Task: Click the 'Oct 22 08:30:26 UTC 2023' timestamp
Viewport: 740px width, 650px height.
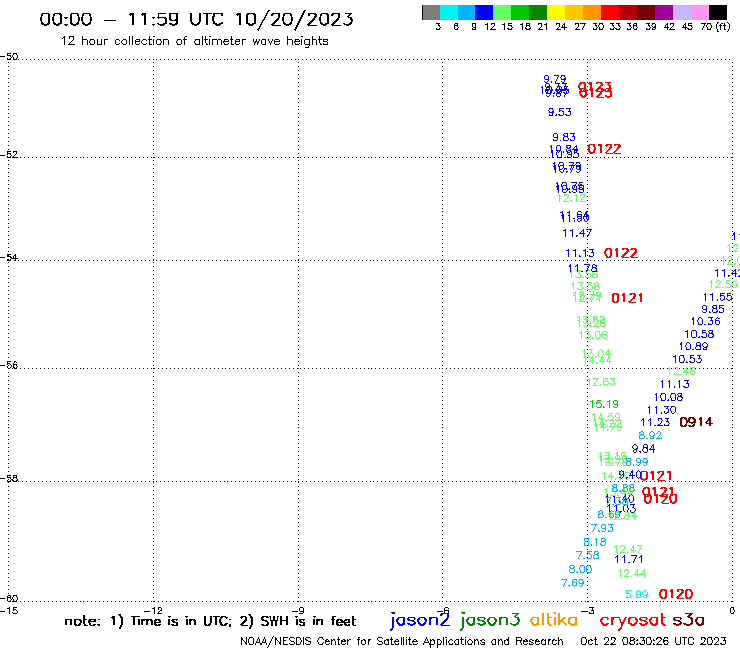Action: tap(653, 641)
